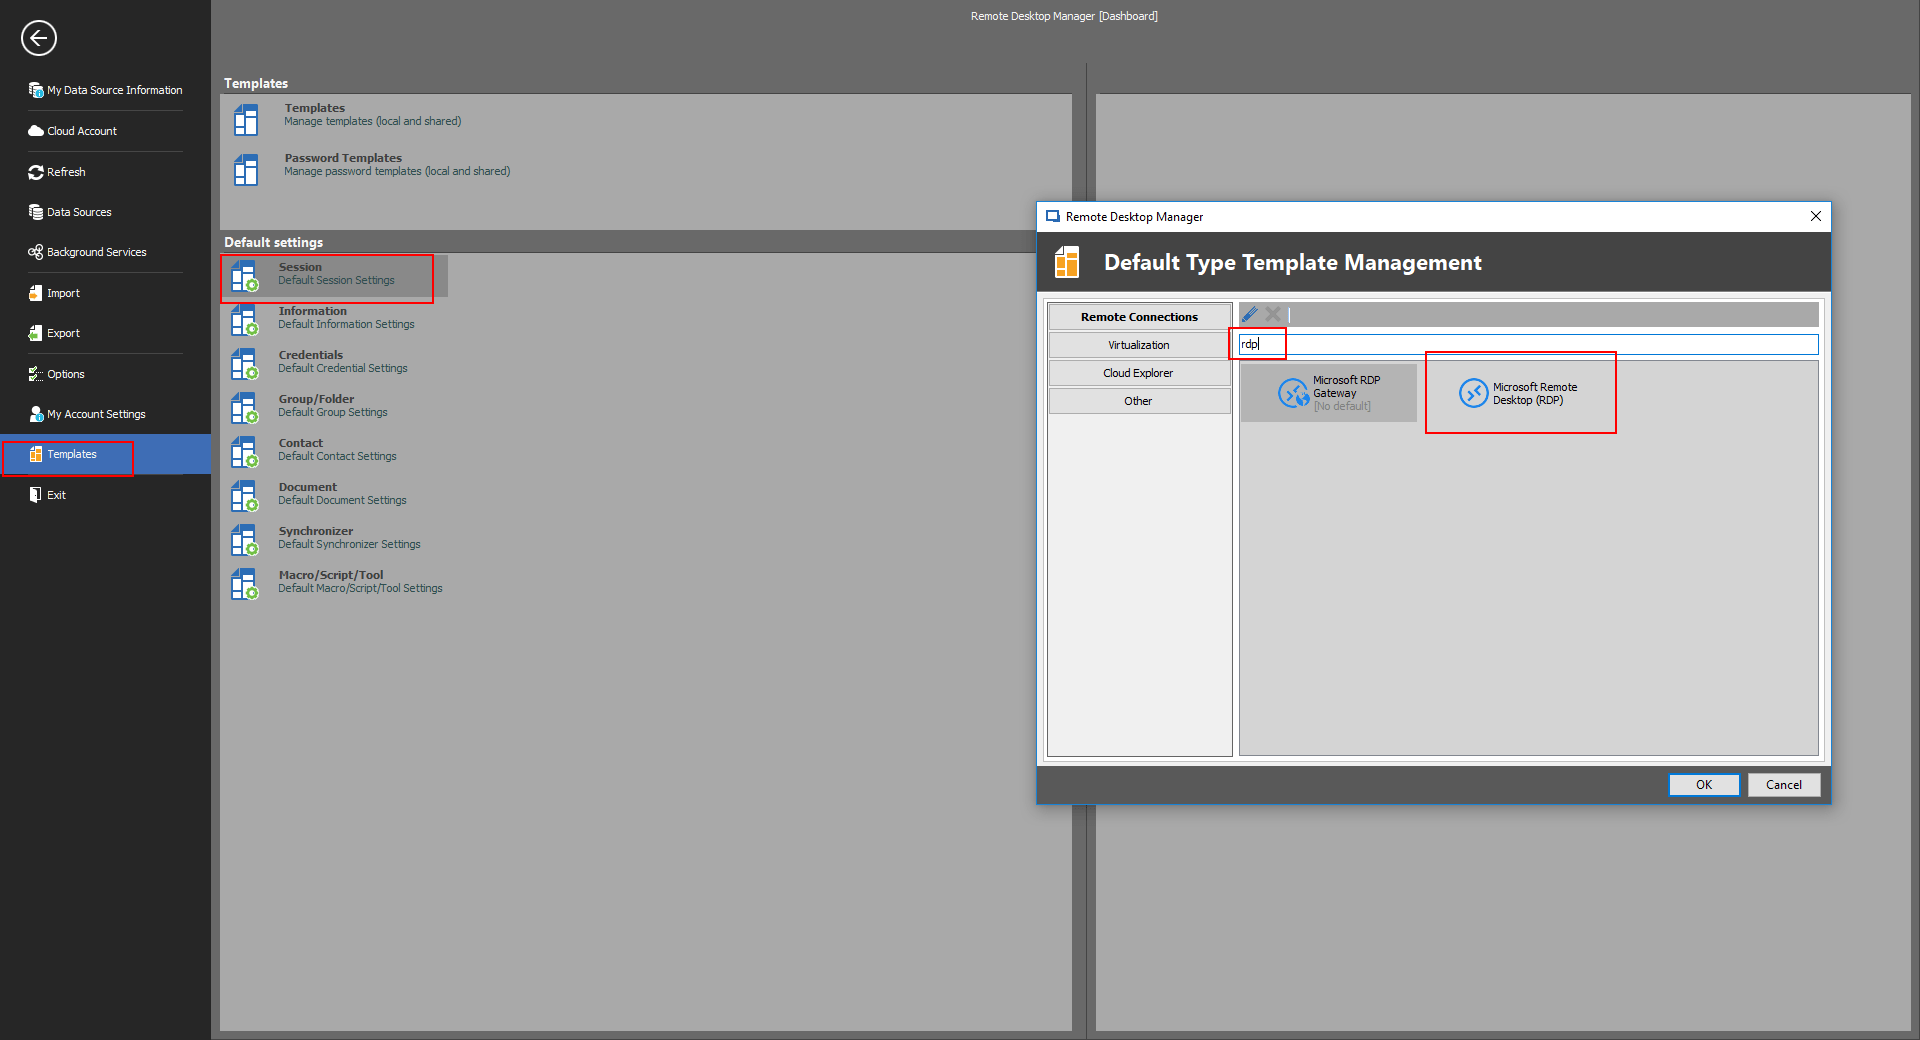The image size is (1920, 1040).
Task: Click the rdp search field
Action: [1257, 344]
